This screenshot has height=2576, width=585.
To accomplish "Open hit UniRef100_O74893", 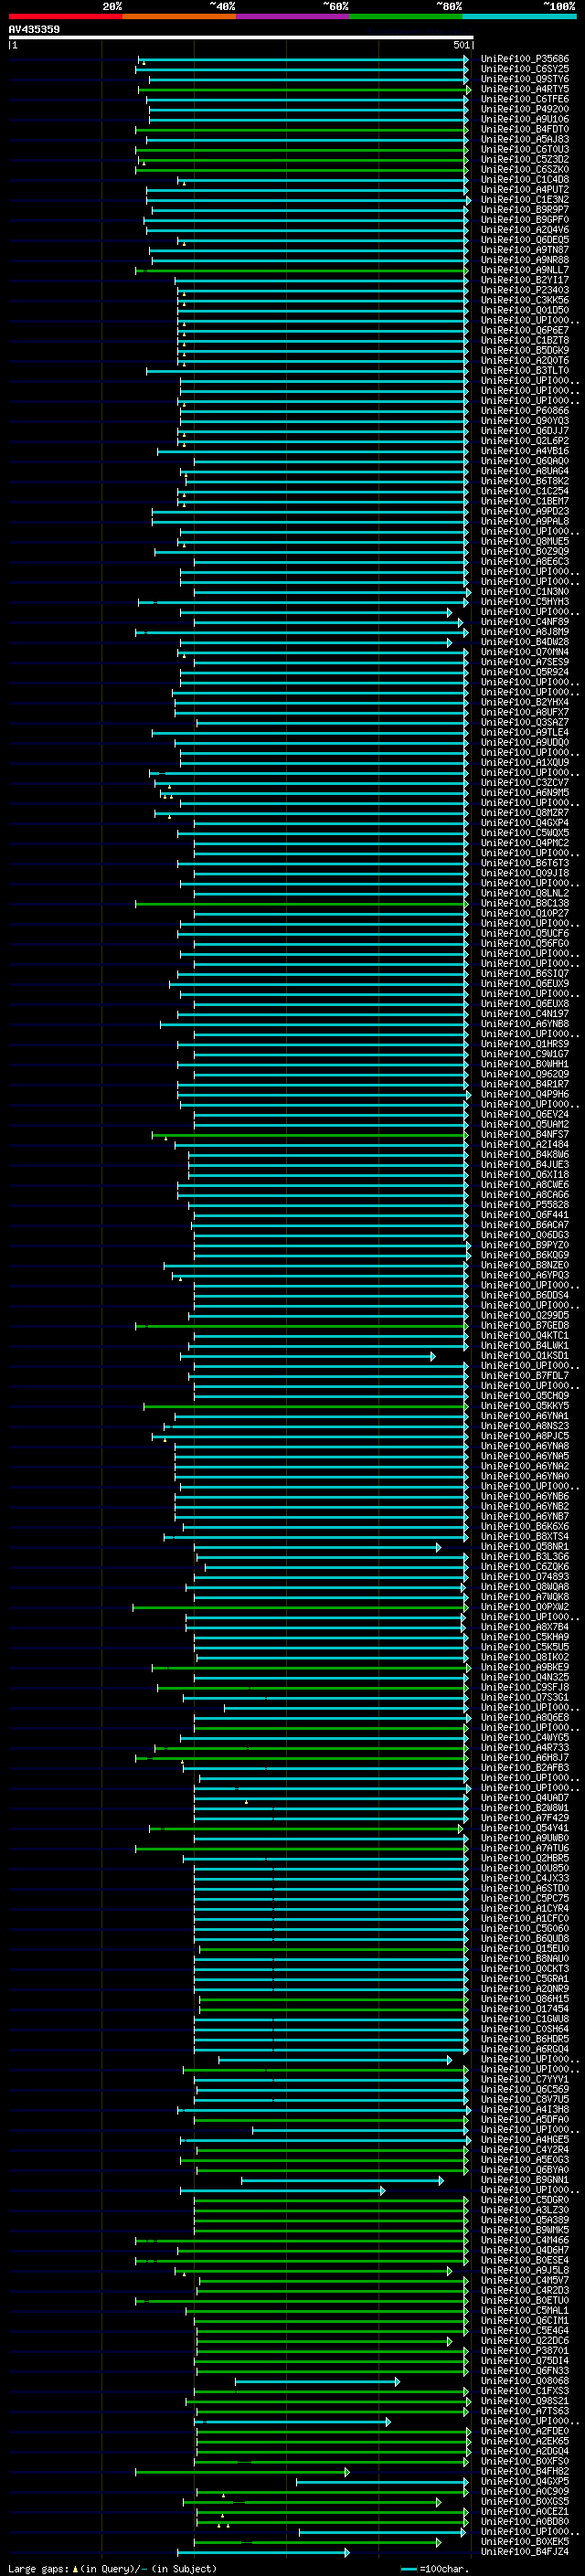I will (x=525, y=1577).
